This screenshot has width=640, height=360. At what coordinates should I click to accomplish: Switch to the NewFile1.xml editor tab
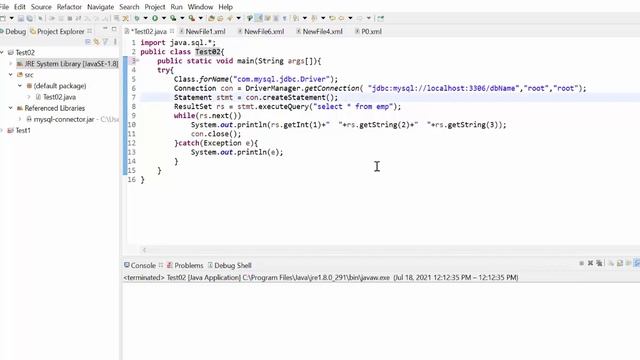[x=202, y=31]
